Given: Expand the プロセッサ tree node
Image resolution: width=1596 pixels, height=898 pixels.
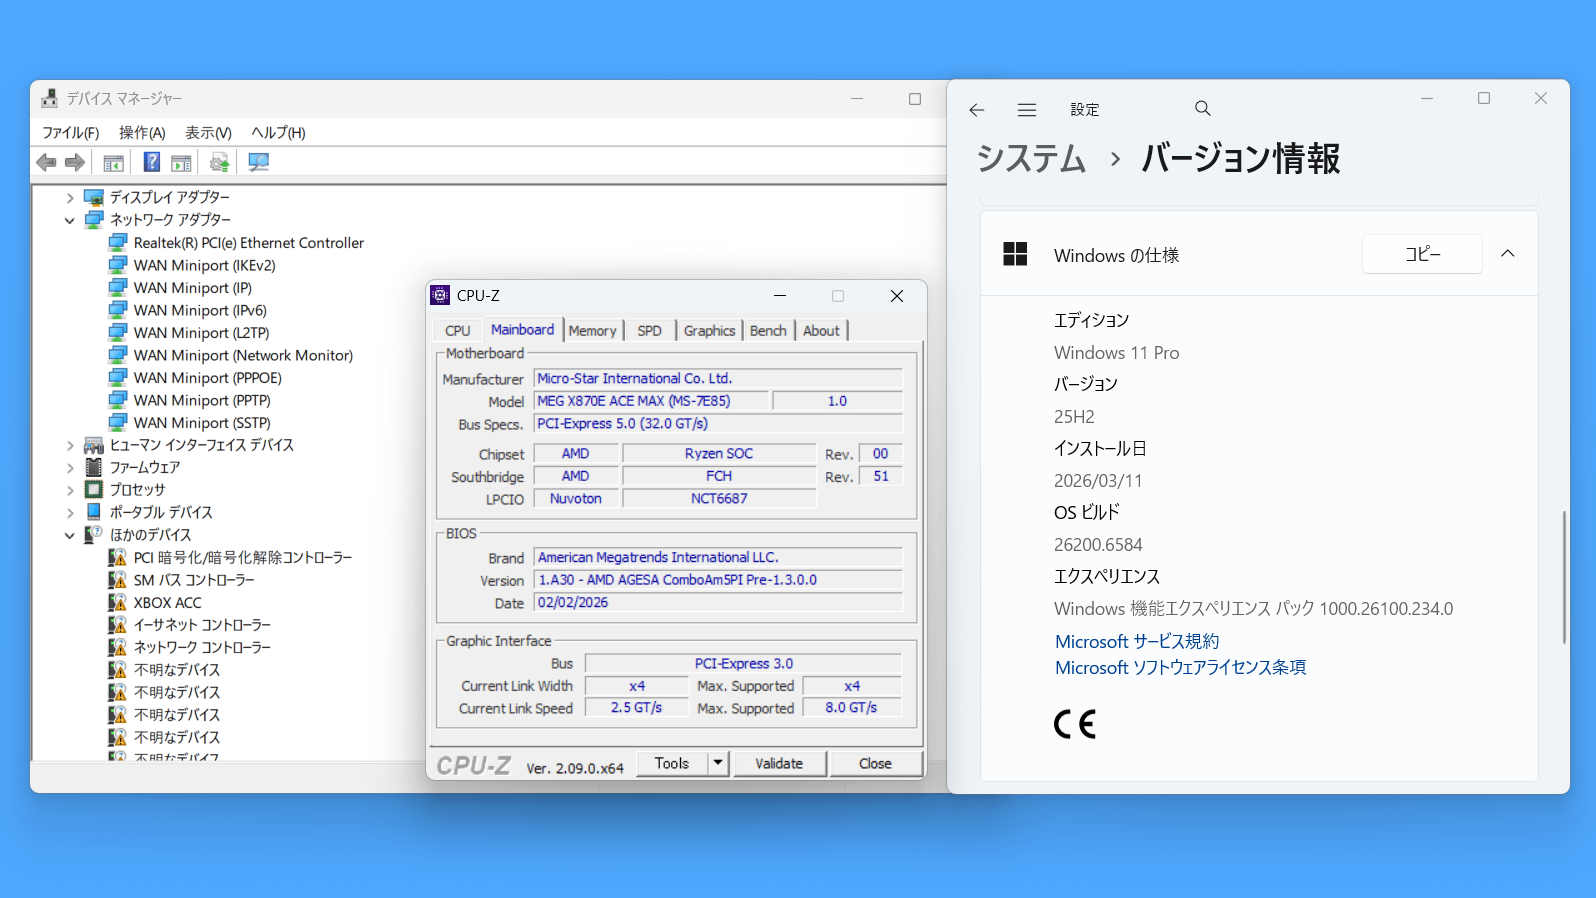Looking at the screenshot, I should click(70, 490).
